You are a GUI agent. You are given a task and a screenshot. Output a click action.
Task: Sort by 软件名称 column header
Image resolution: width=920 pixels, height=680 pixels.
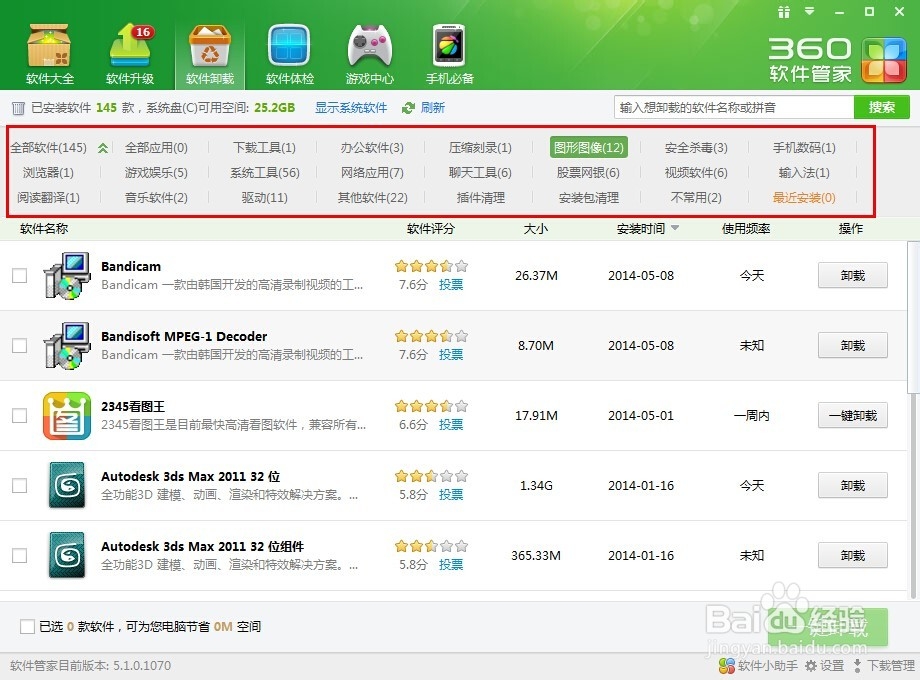coord(44,229)
